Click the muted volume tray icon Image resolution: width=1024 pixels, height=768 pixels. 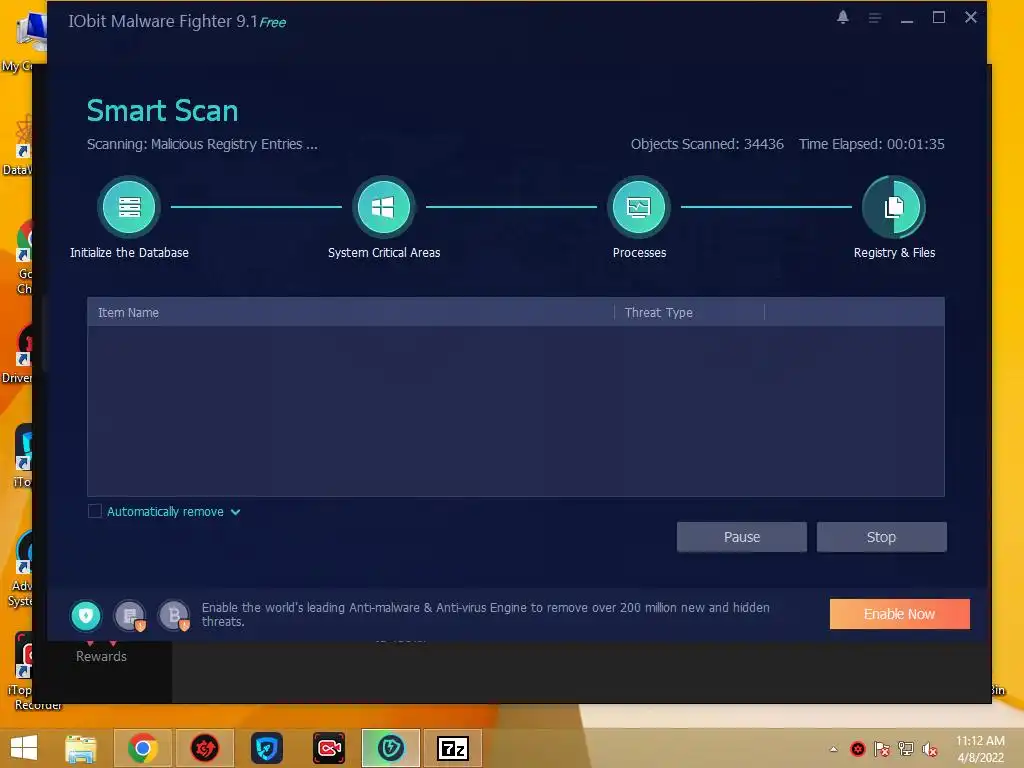point(930,749)
